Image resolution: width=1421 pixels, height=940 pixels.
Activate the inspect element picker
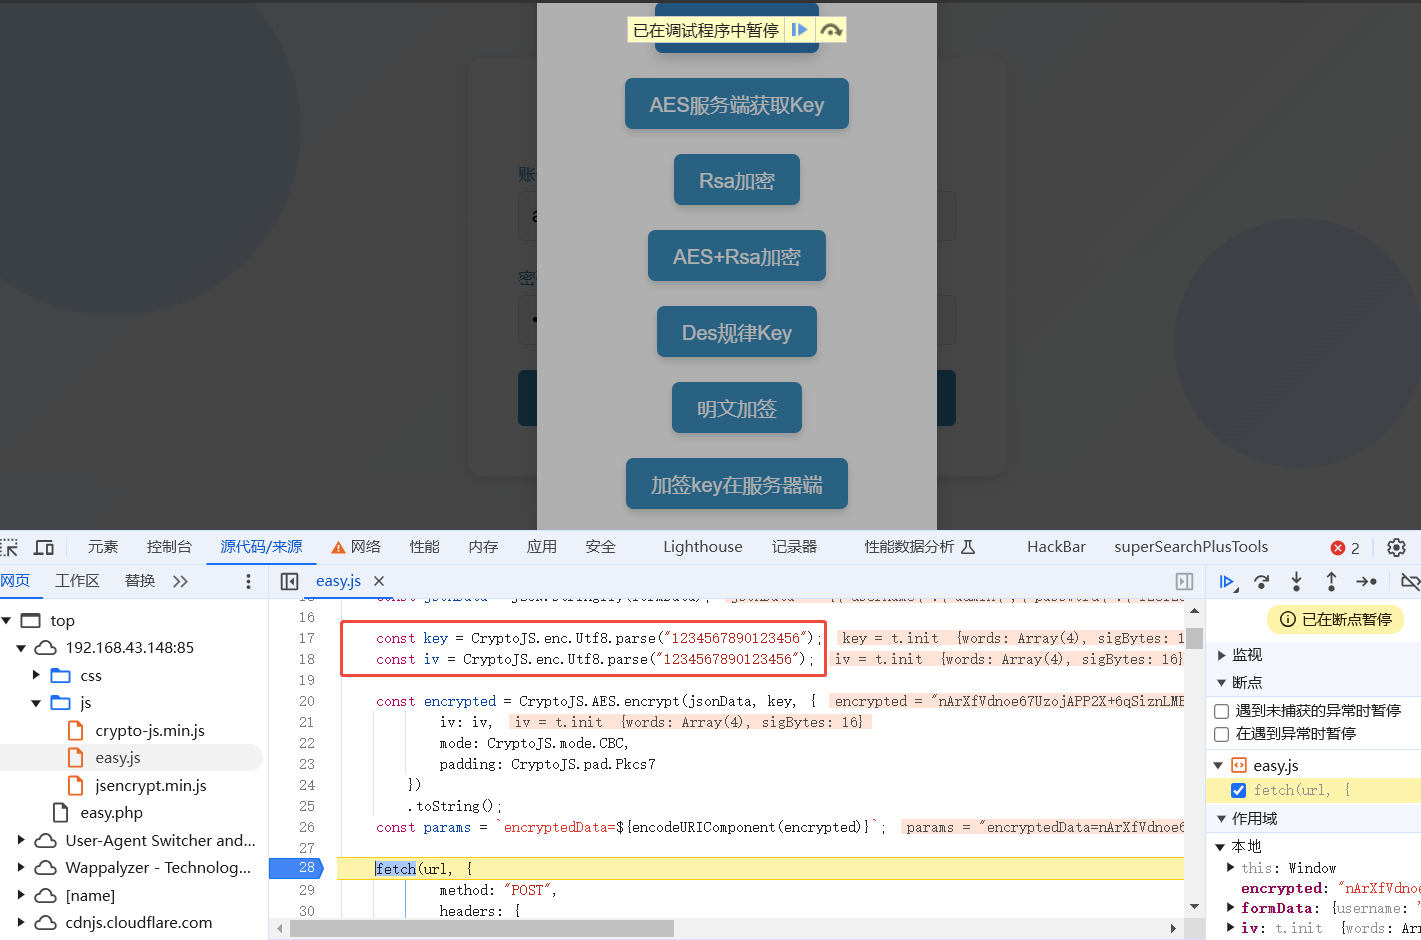(10, 547)
